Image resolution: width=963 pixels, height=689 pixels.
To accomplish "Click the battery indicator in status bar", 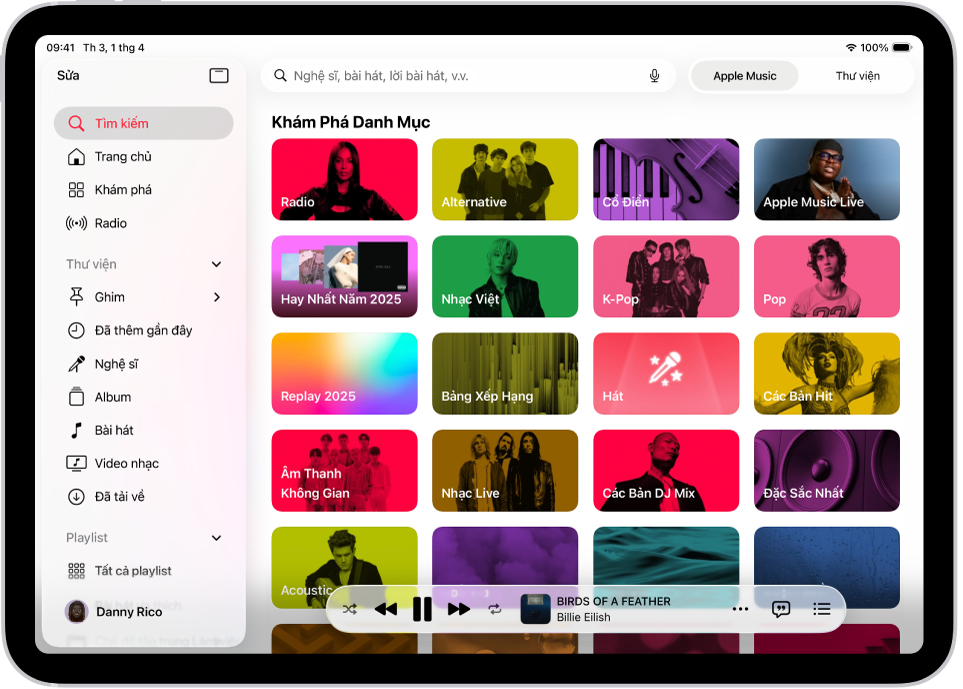I will (903, 47).
